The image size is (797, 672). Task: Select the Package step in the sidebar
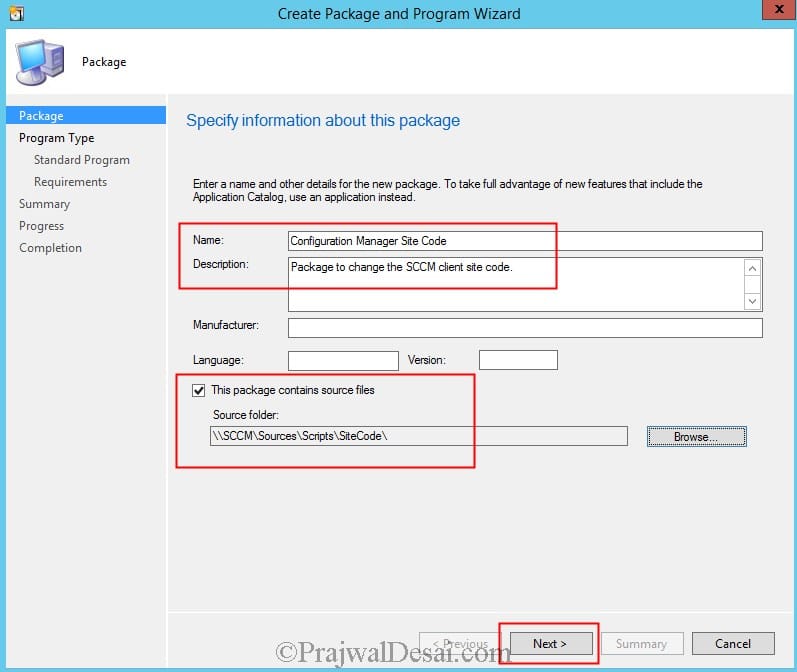coord(86,115)
